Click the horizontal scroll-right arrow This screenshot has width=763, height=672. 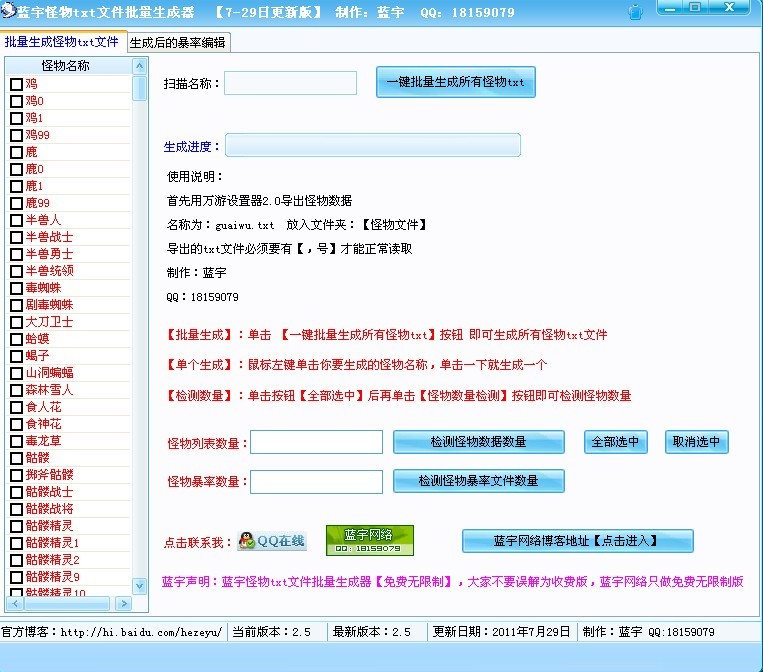click(x=123, y=603)
